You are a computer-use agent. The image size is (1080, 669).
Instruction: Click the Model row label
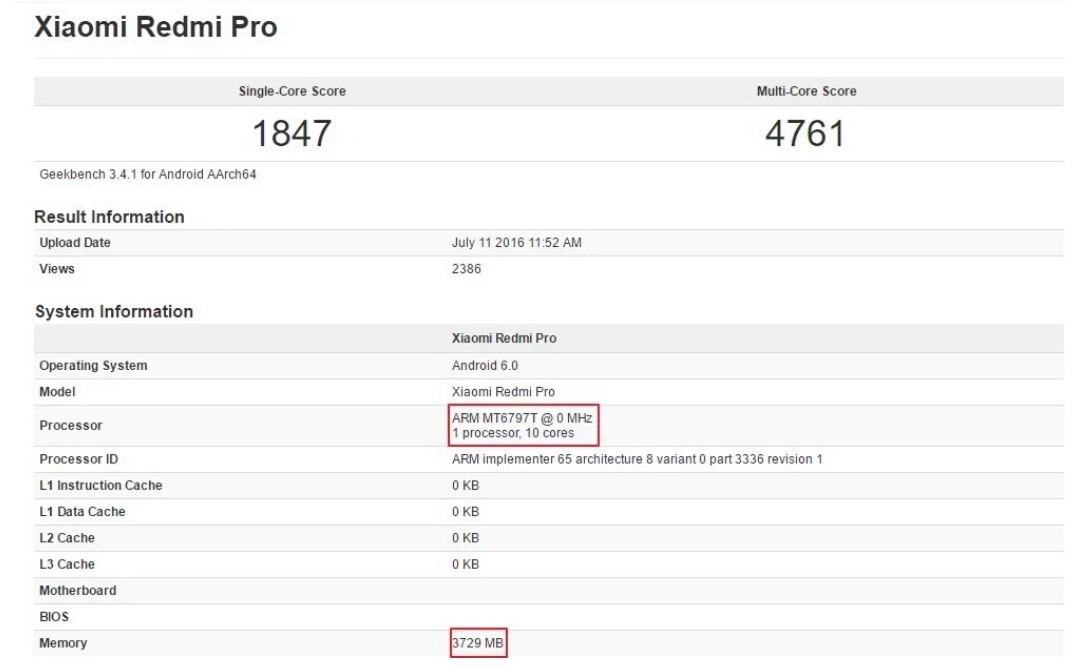(57, 391)
